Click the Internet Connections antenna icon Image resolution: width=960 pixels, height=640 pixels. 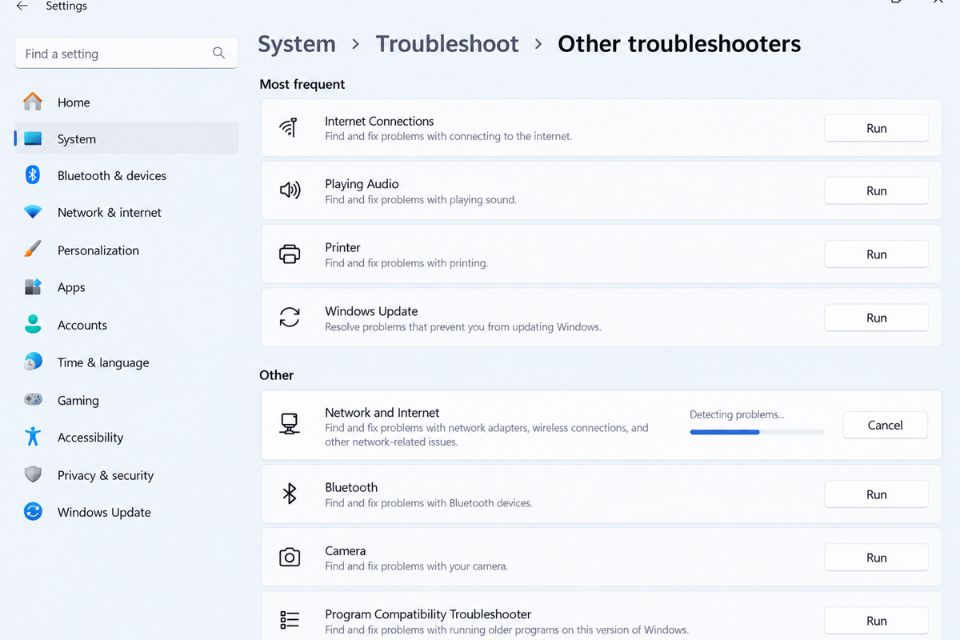click(x=289, y=127)
